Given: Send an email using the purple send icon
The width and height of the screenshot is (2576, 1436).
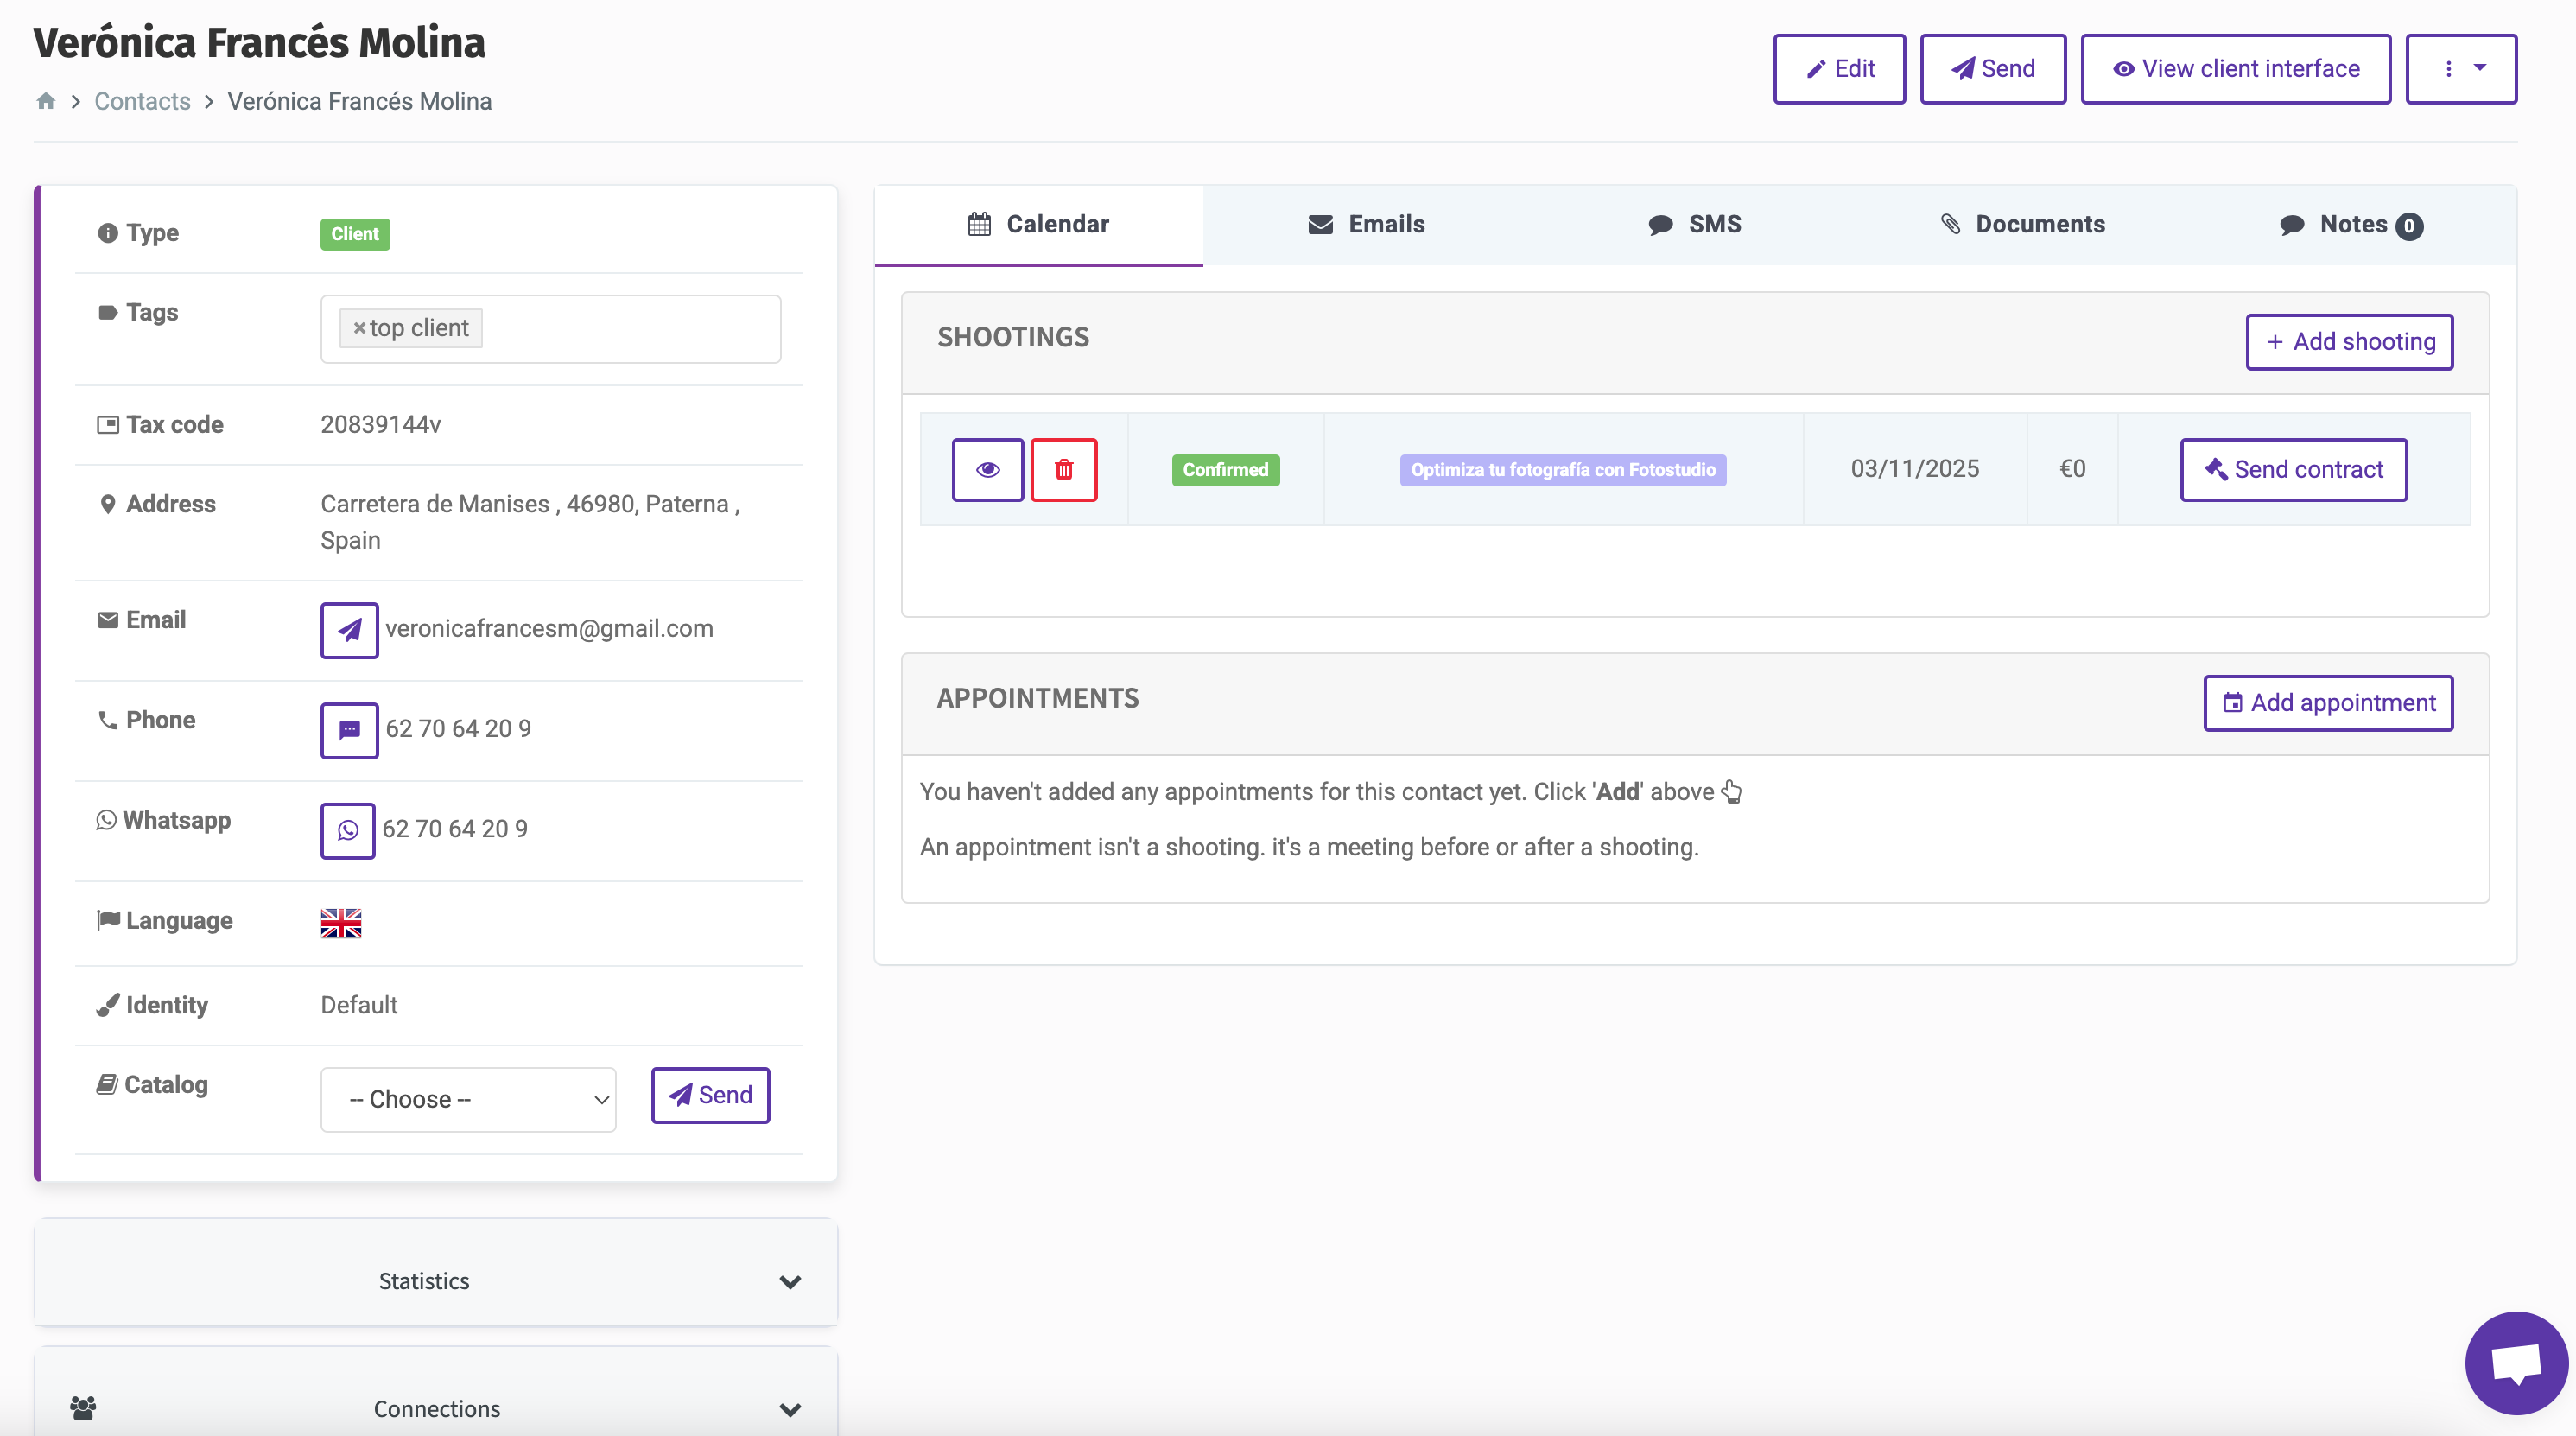Looking at the screenshot, I should click(x=348, y=630).
